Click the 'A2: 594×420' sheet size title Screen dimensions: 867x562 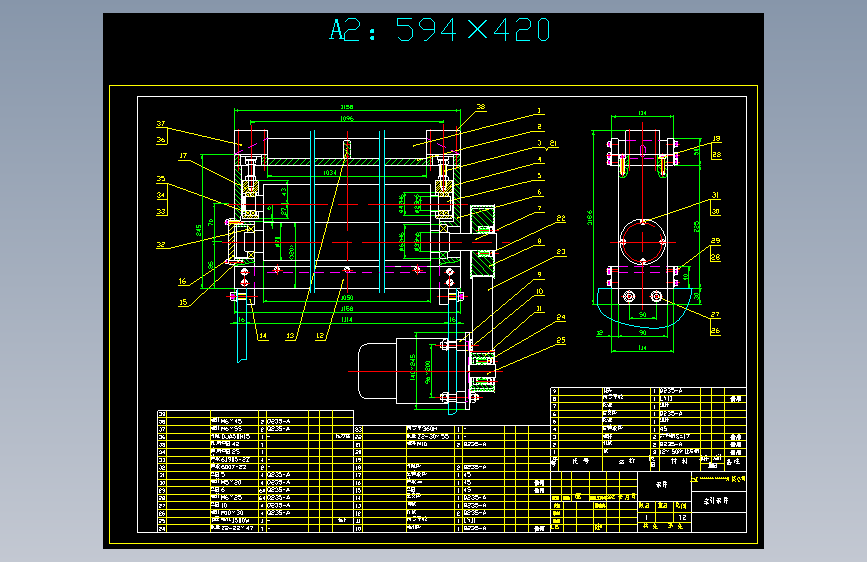pos(440,30)
